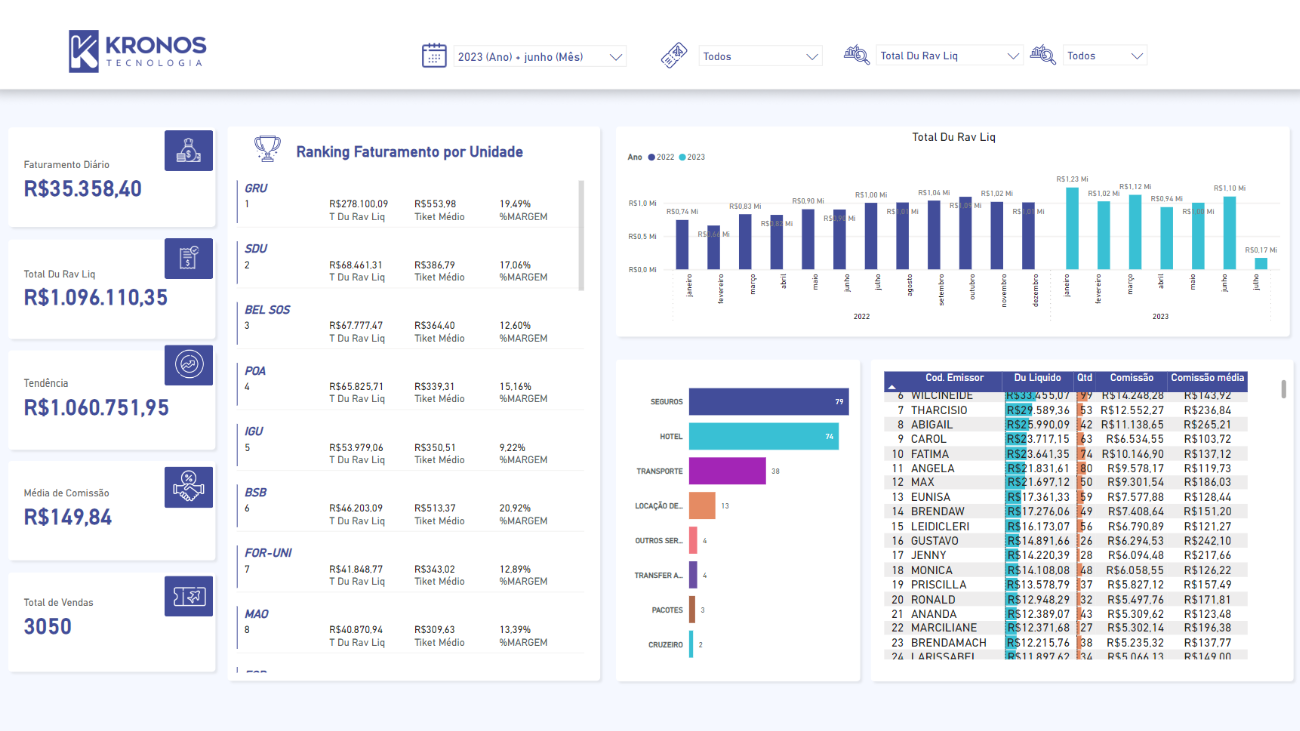Sort table by Comissão column header
The width and height of the screenshot is (1300, 731).
coord(1131,378)
